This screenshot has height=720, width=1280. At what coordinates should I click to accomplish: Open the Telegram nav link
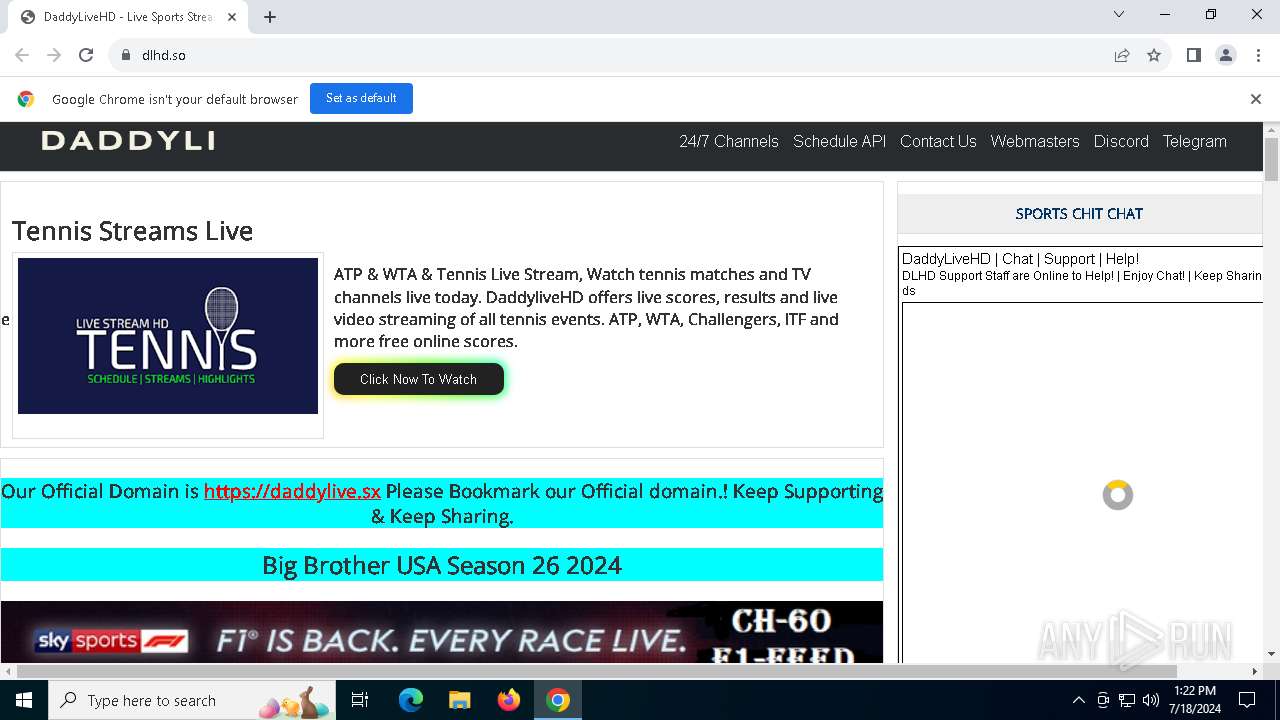(1194, 141)
